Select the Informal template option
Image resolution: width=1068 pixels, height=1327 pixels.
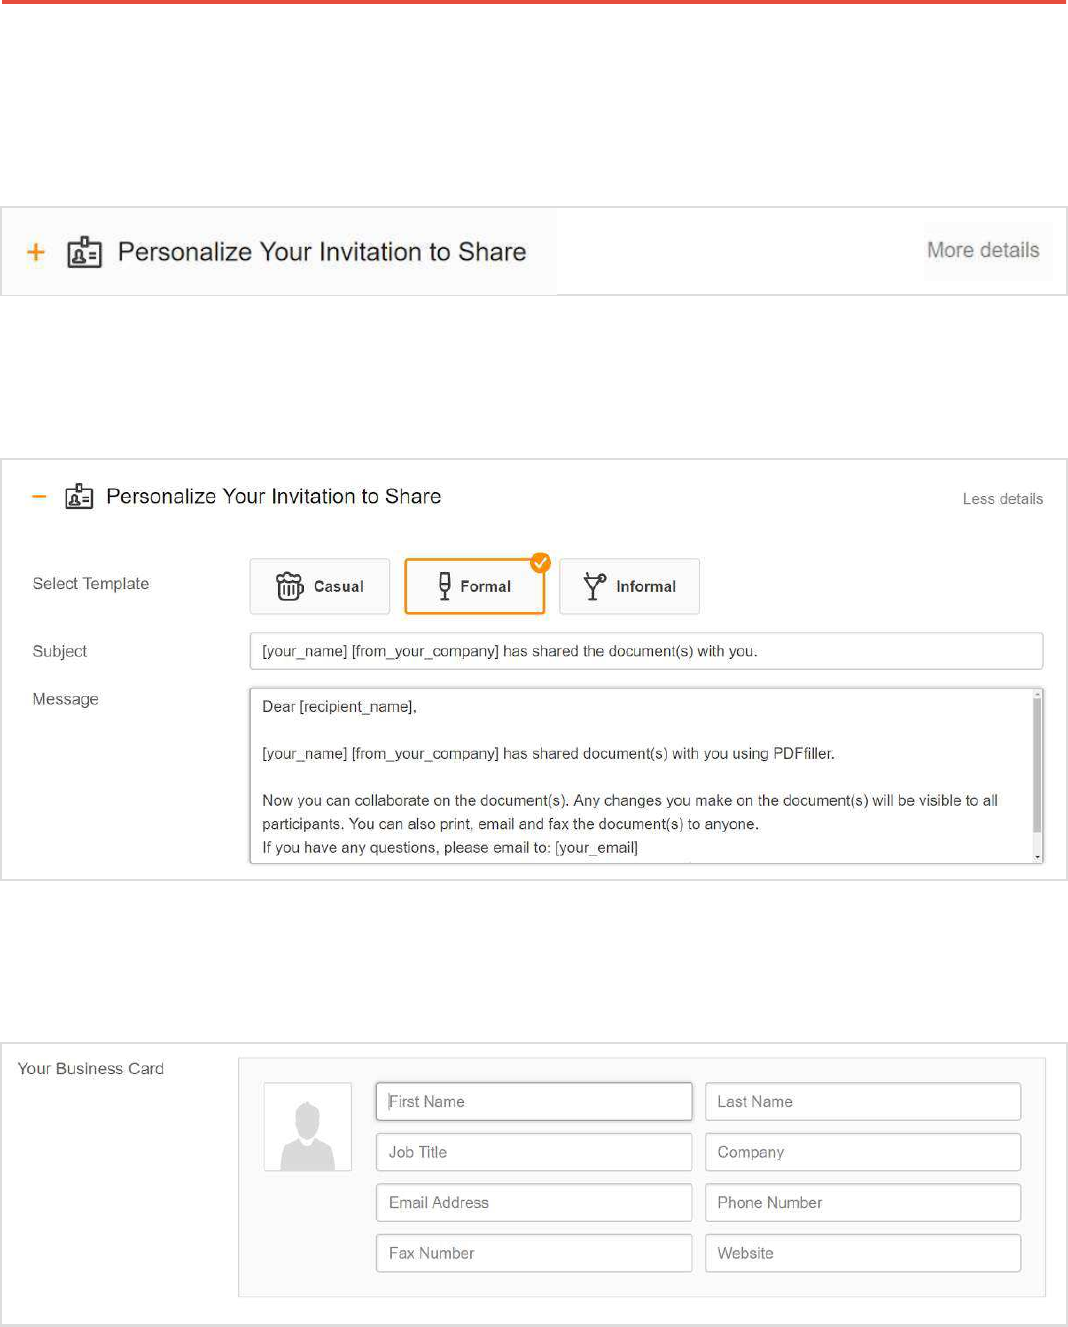click(630, 586)
